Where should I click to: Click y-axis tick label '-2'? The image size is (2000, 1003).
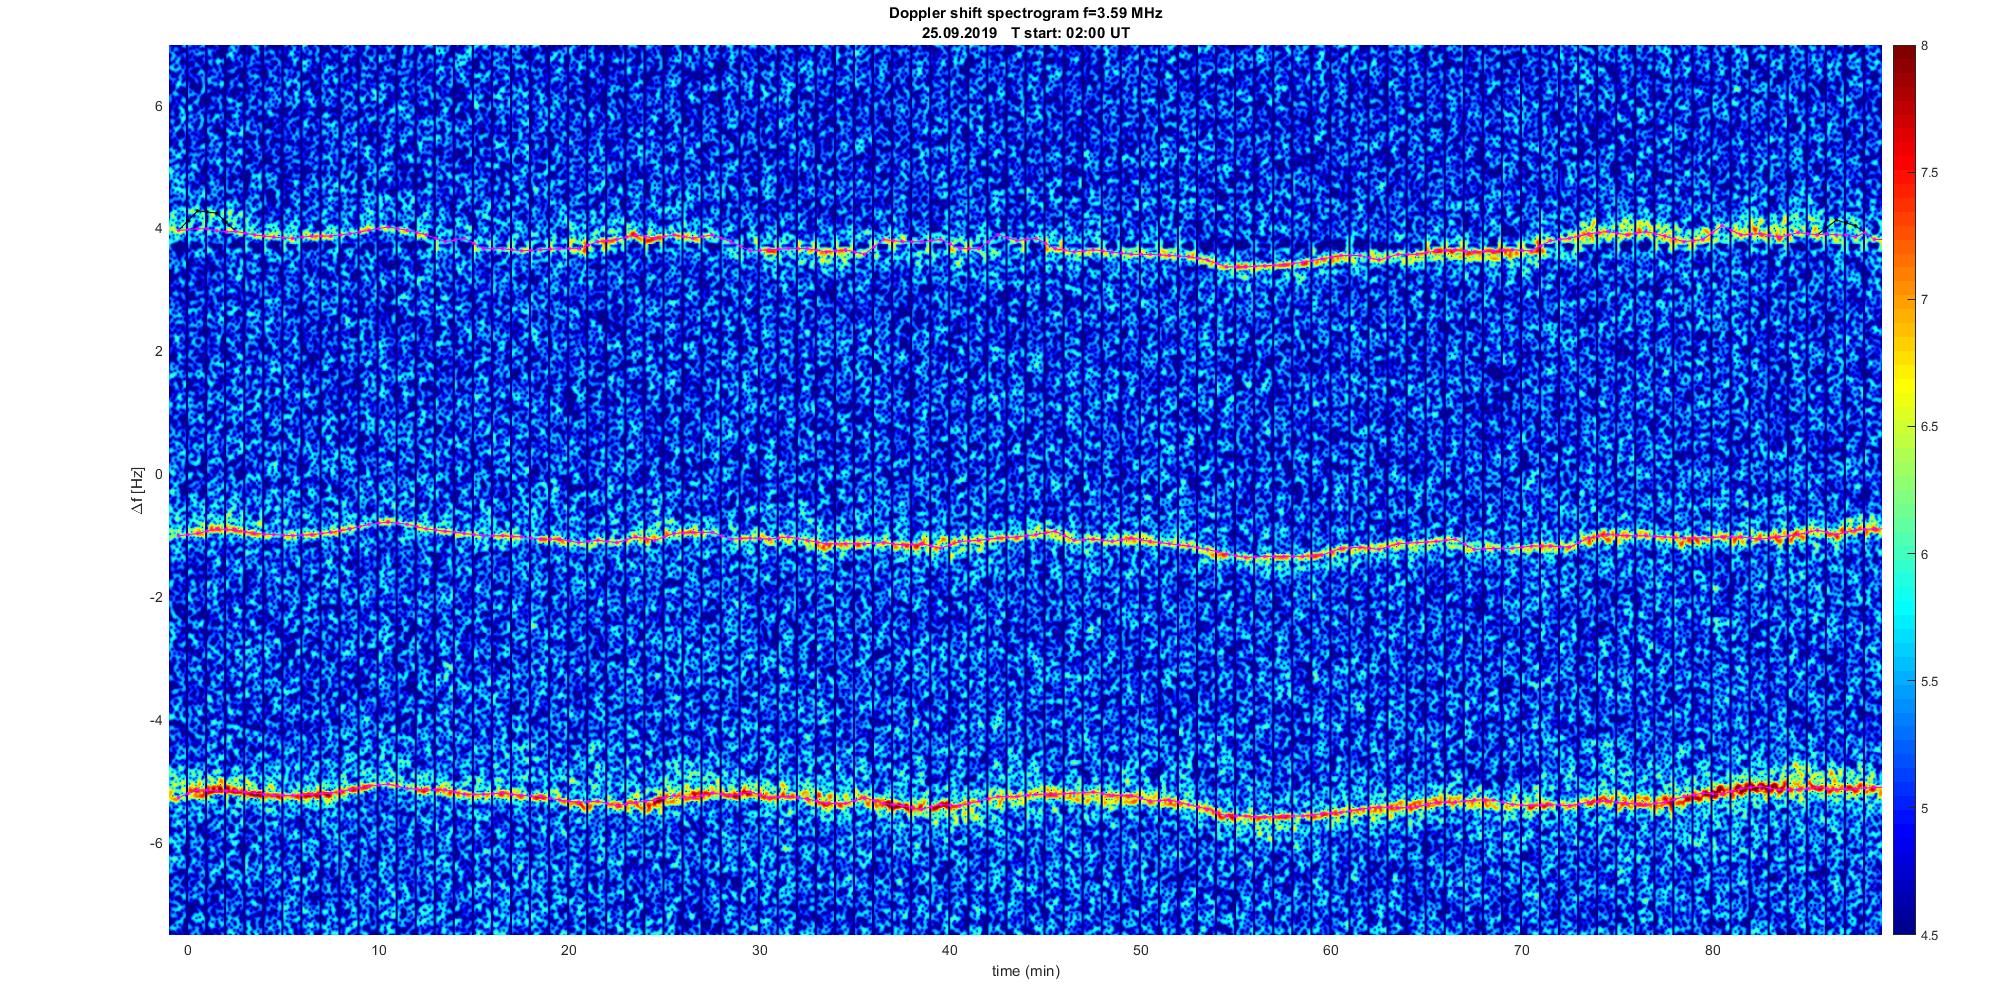(154, 597)
